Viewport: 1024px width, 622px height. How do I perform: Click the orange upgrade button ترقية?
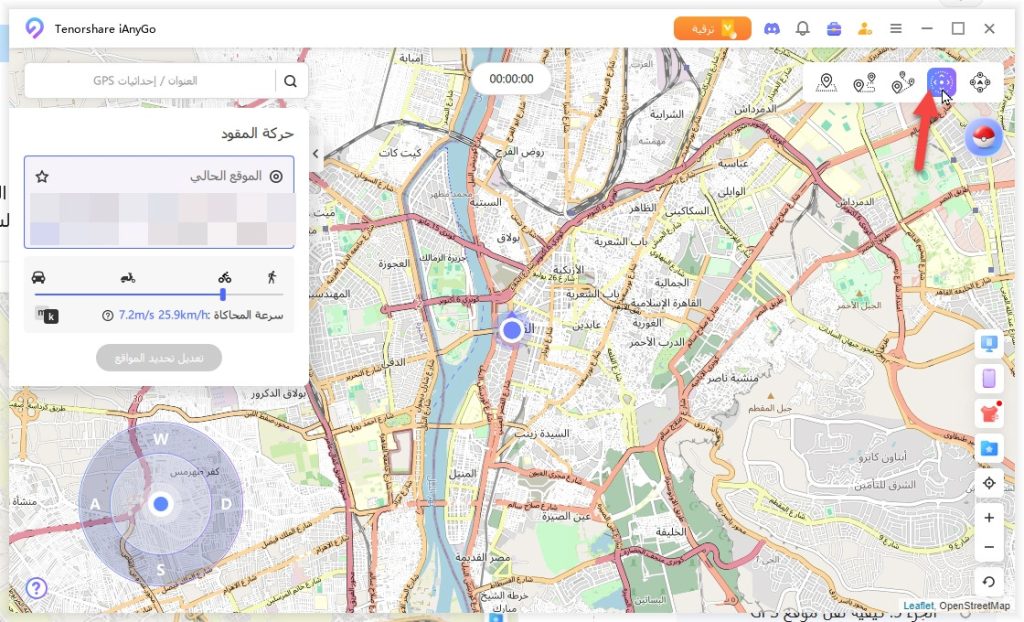click(x=712, y=29)
